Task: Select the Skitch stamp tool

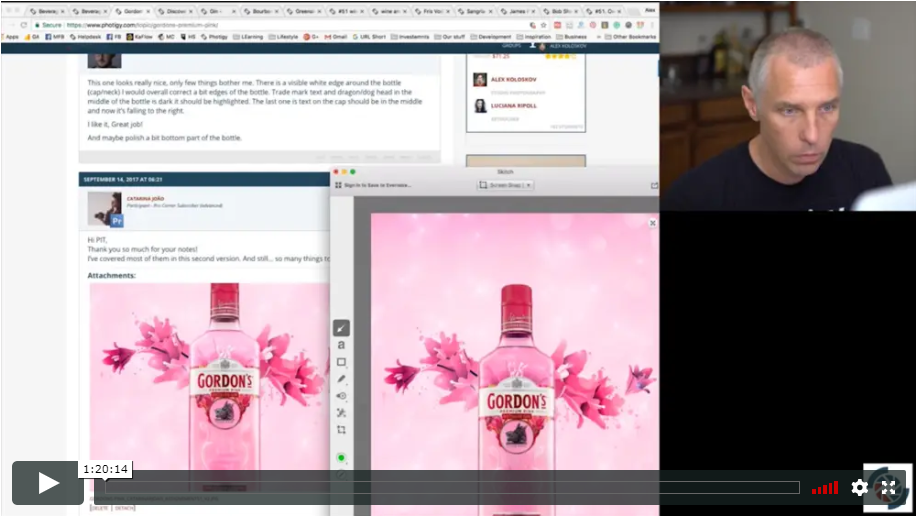Action: coord(341,396)
